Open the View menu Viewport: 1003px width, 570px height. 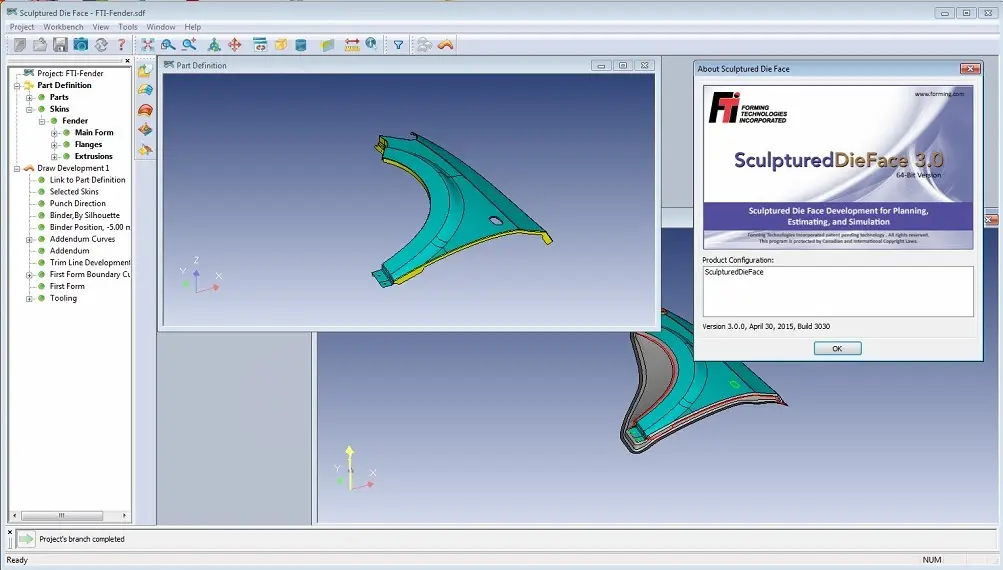(x=100, y=27)
